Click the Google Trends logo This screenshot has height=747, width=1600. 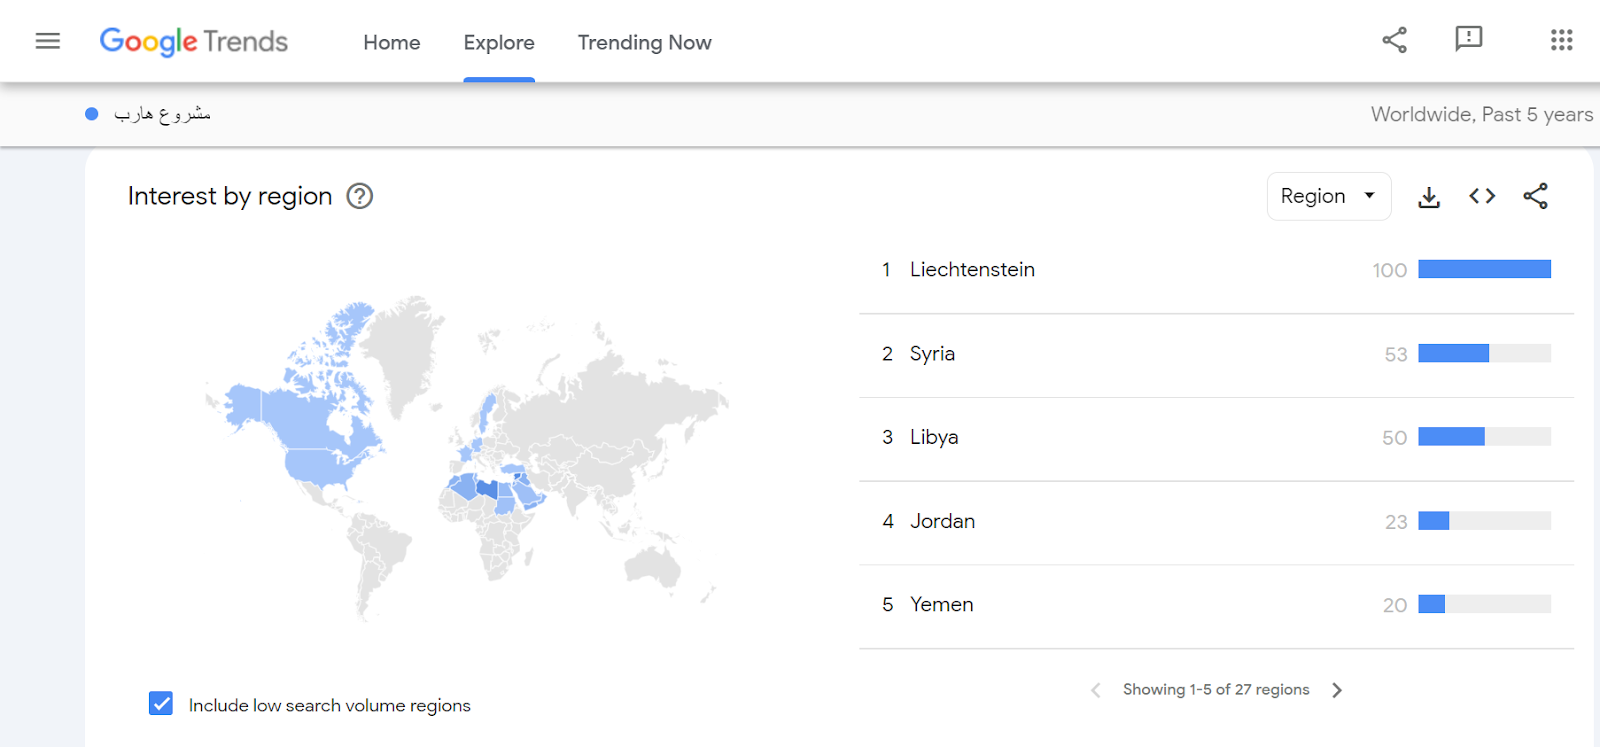tap(194, 41)
